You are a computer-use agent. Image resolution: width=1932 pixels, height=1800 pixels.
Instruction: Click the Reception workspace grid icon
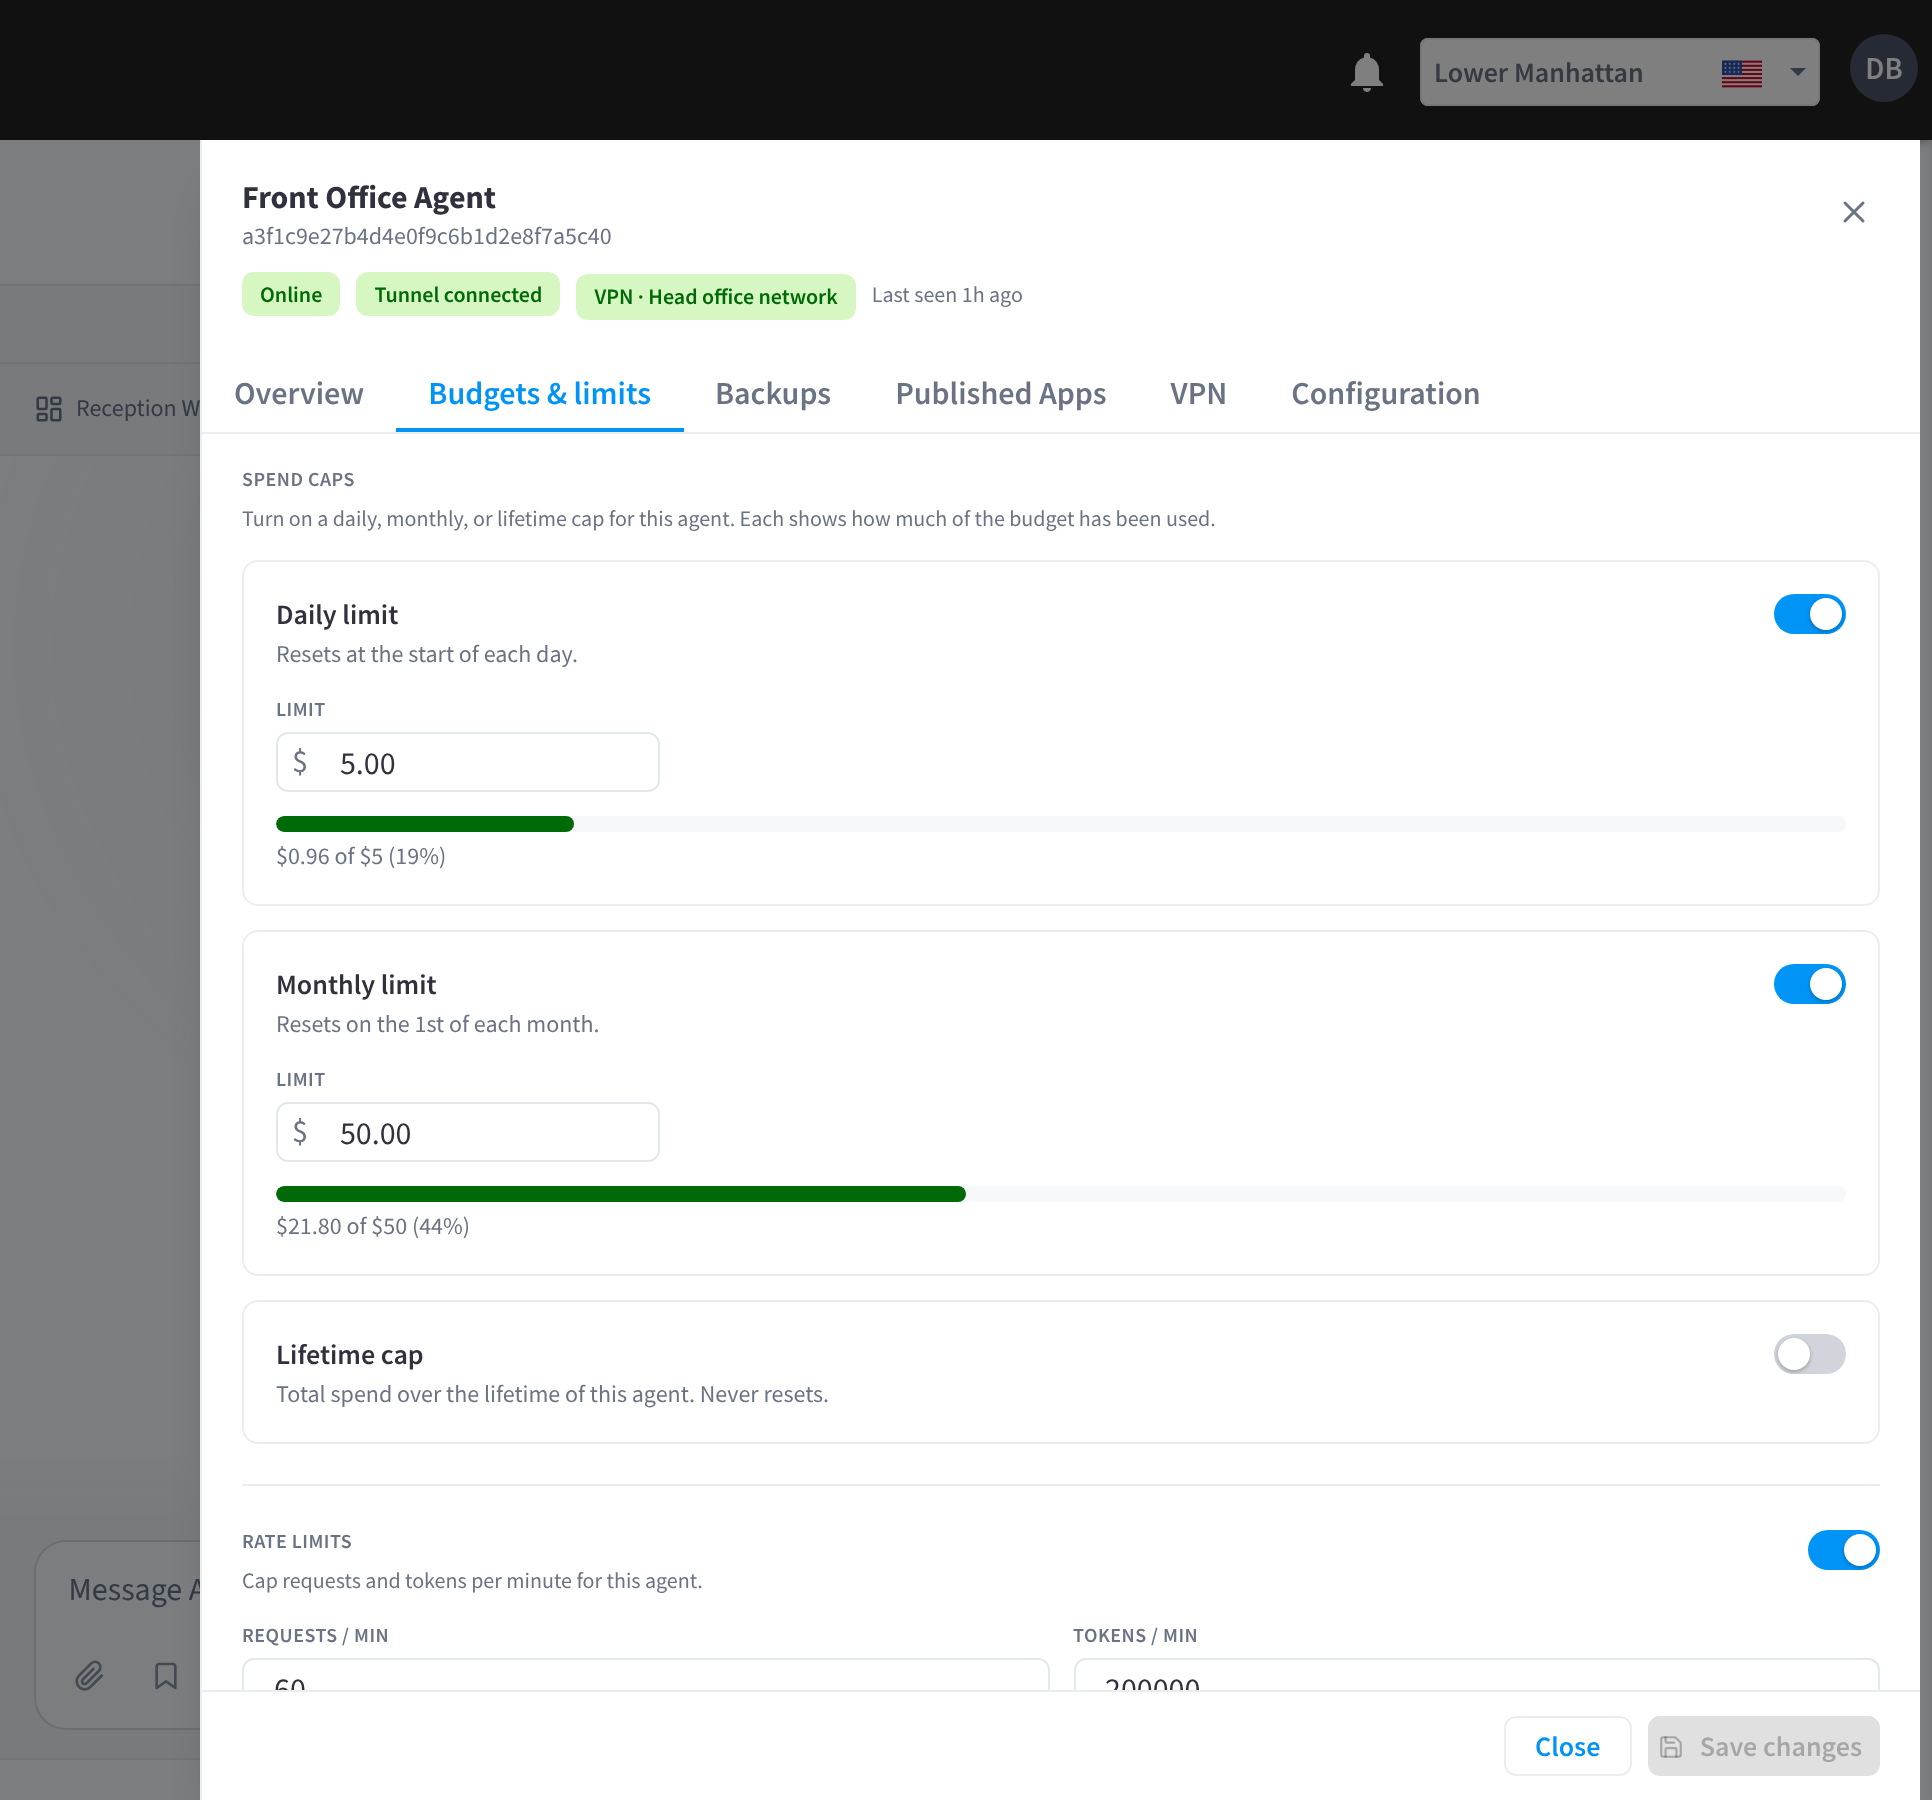(49, 408)
